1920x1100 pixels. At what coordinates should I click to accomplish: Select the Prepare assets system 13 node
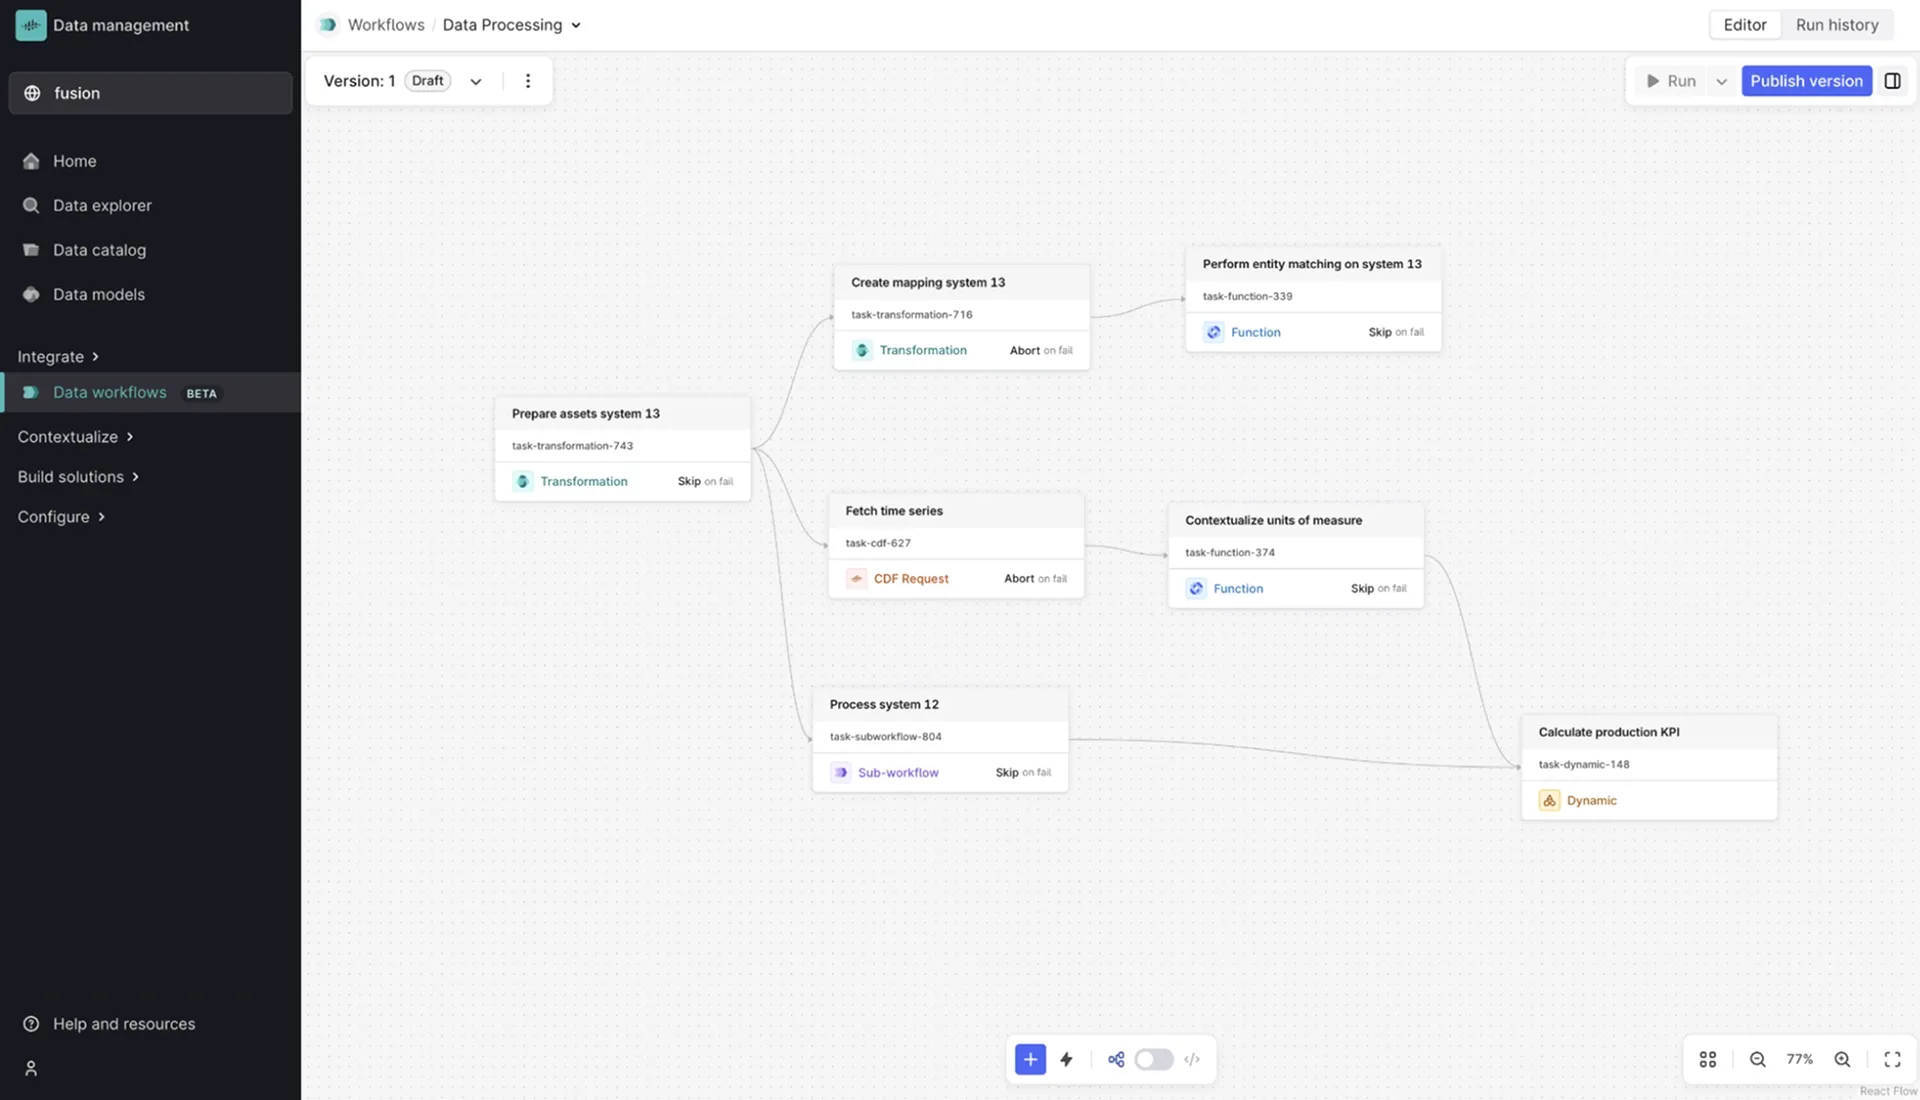point(622,448)
